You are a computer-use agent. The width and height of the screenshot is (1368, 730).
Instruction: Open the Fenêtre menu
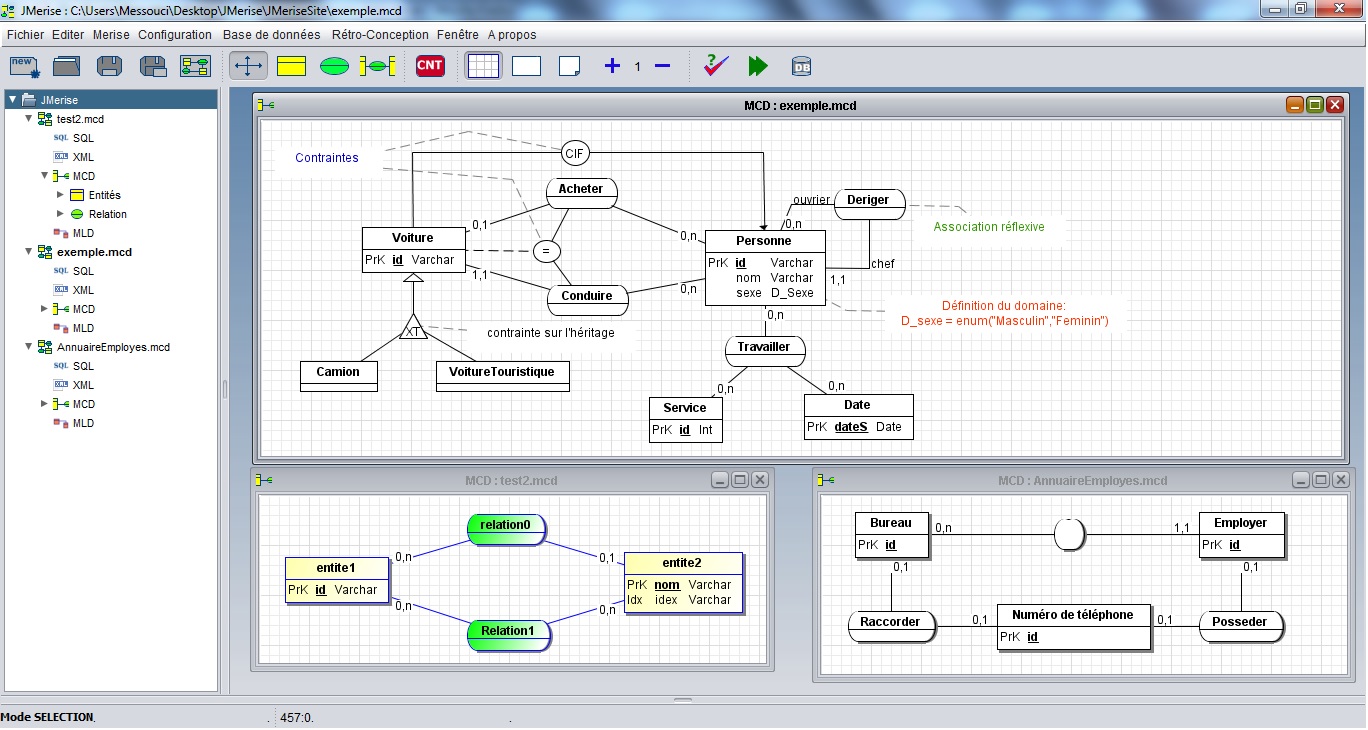(458, 34)
